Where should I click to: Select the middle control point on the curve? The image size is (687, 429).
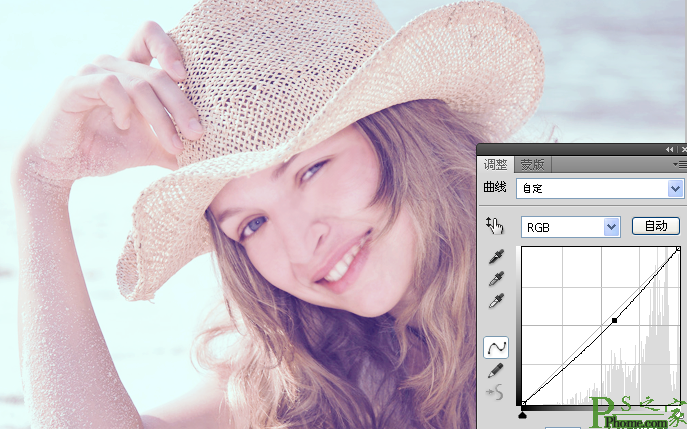614,321
